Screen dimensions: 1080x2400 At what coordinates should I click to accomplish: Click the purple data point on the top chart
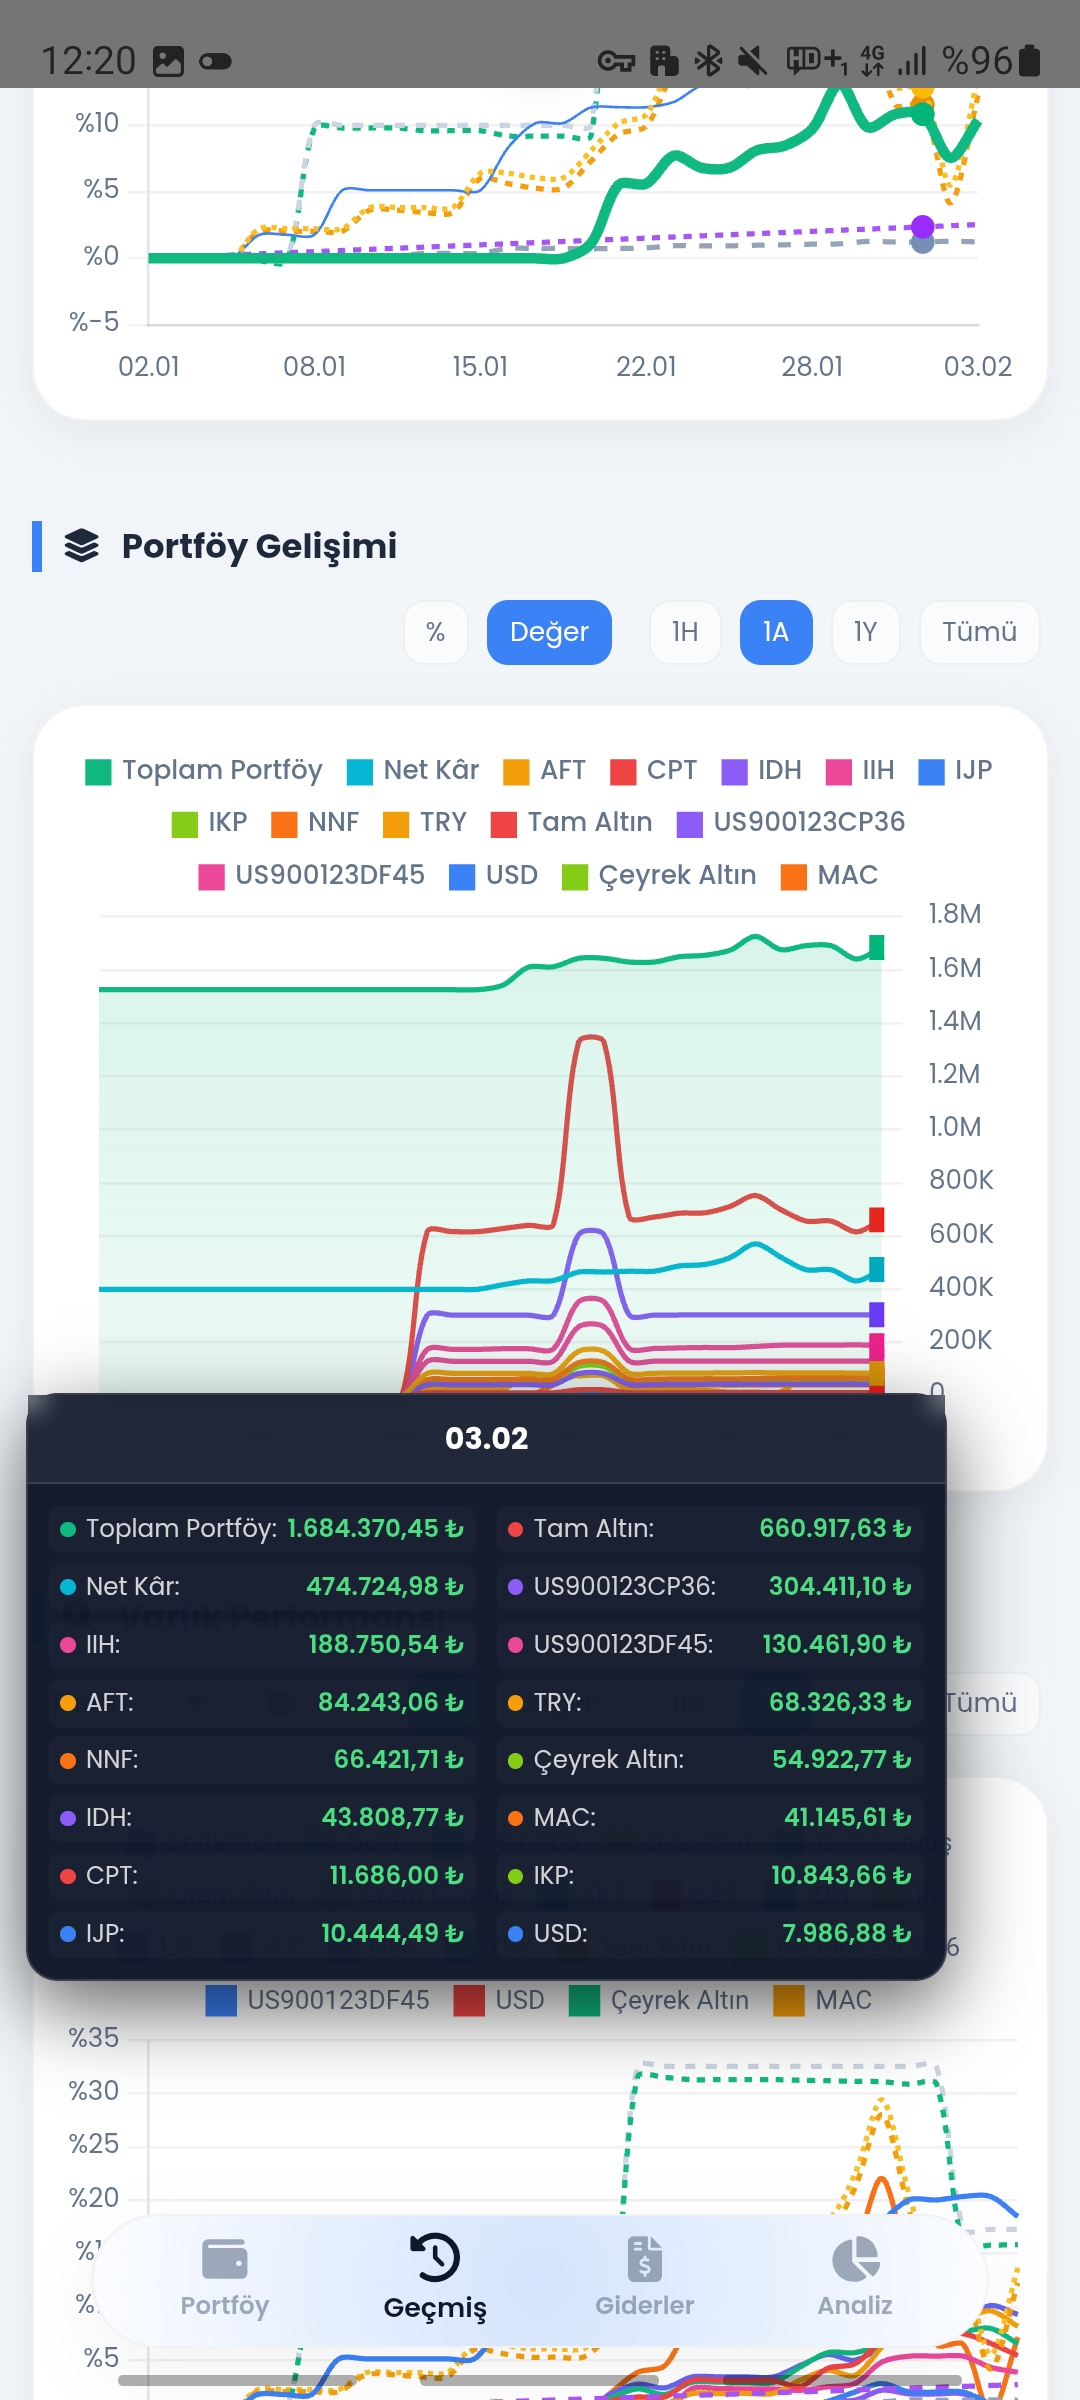[923, 226]
